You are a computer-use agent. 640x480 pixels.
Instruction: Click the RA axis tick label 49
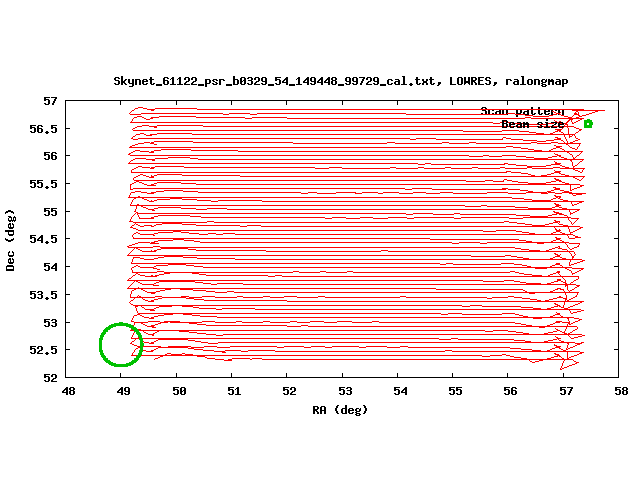click(124, 391)
